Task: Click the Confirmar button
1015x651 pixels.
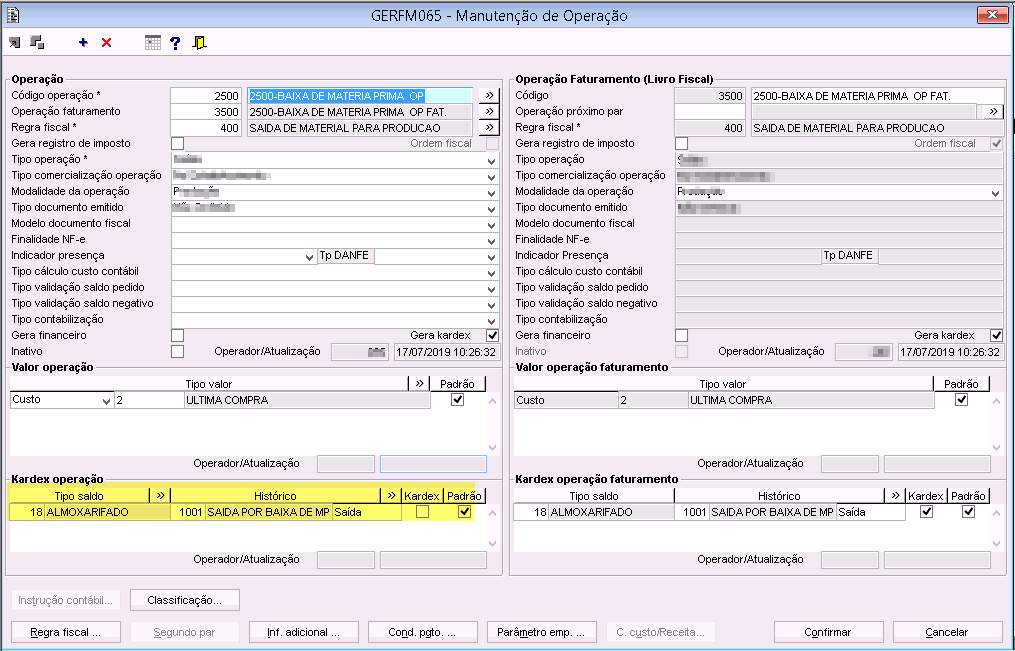Action: 829,632
